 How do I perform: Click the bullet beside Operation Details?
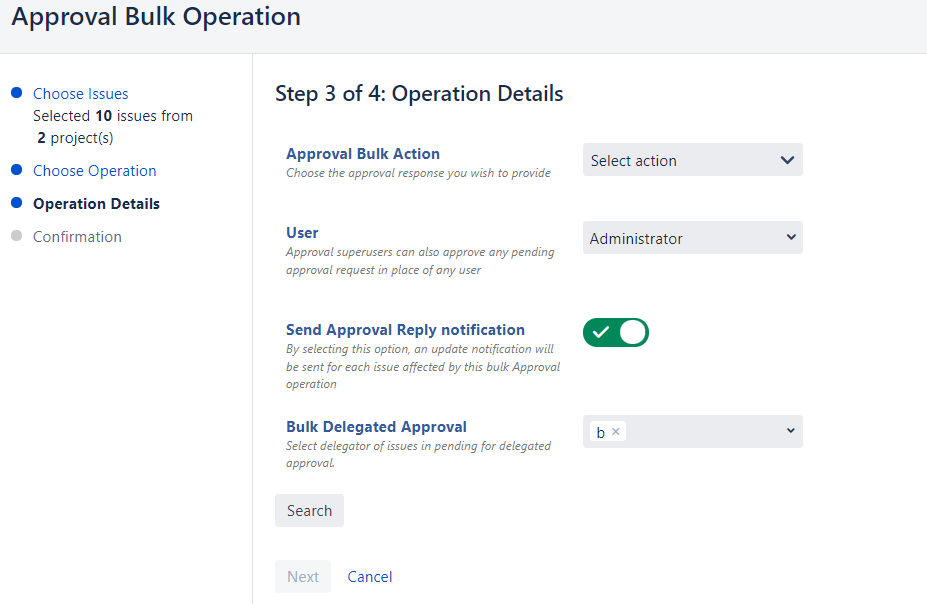(x=16, y=203)
